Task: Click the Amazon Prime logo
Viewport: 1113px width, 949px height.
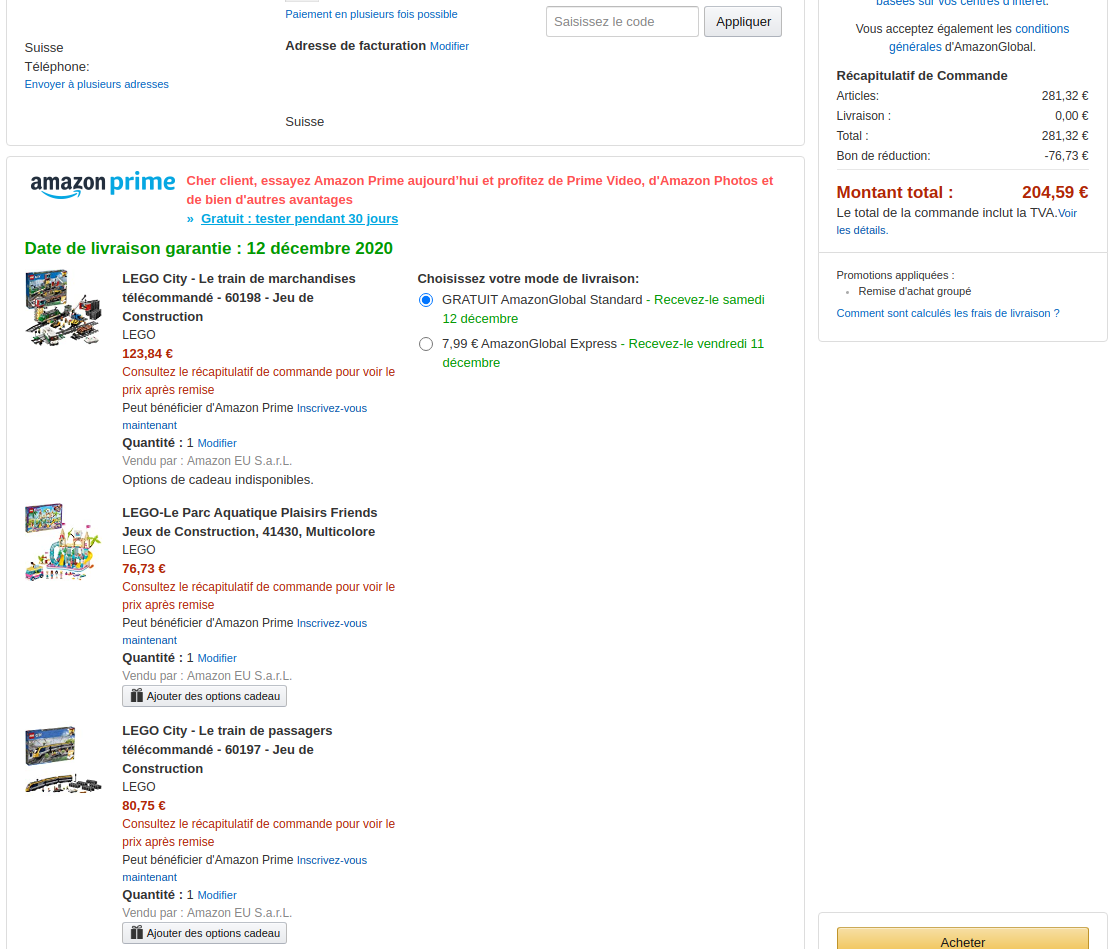Action: (x=103, y=184)
